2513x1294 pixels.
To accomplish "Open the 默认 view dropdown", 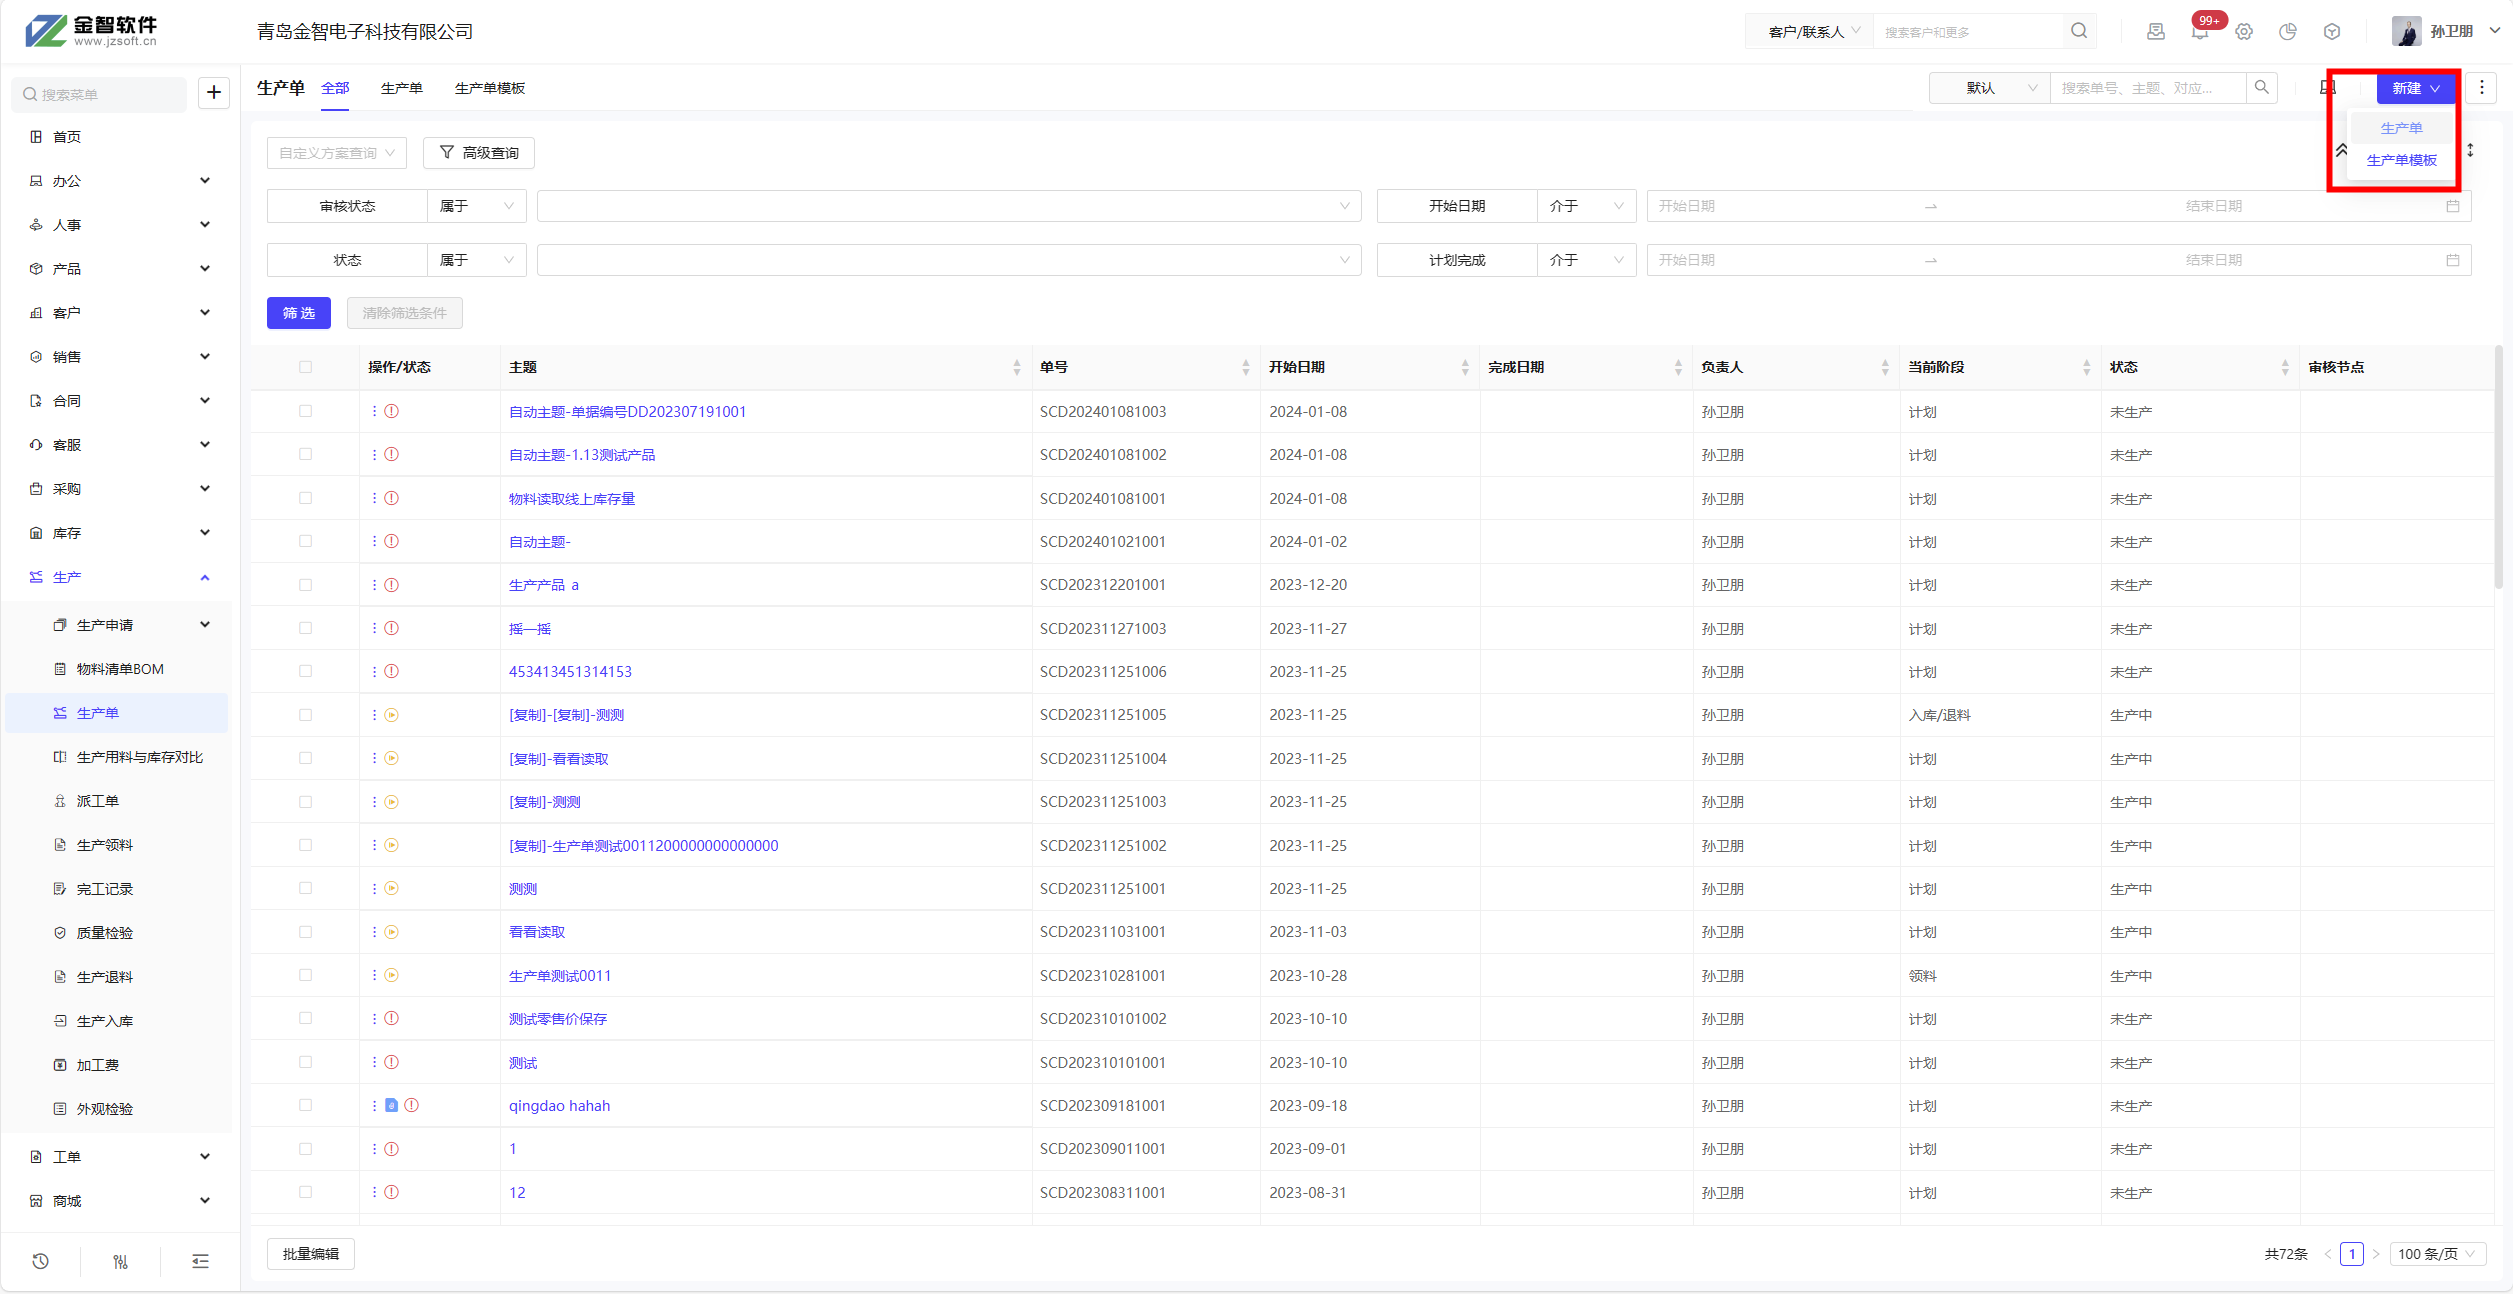I will 1990,88.
